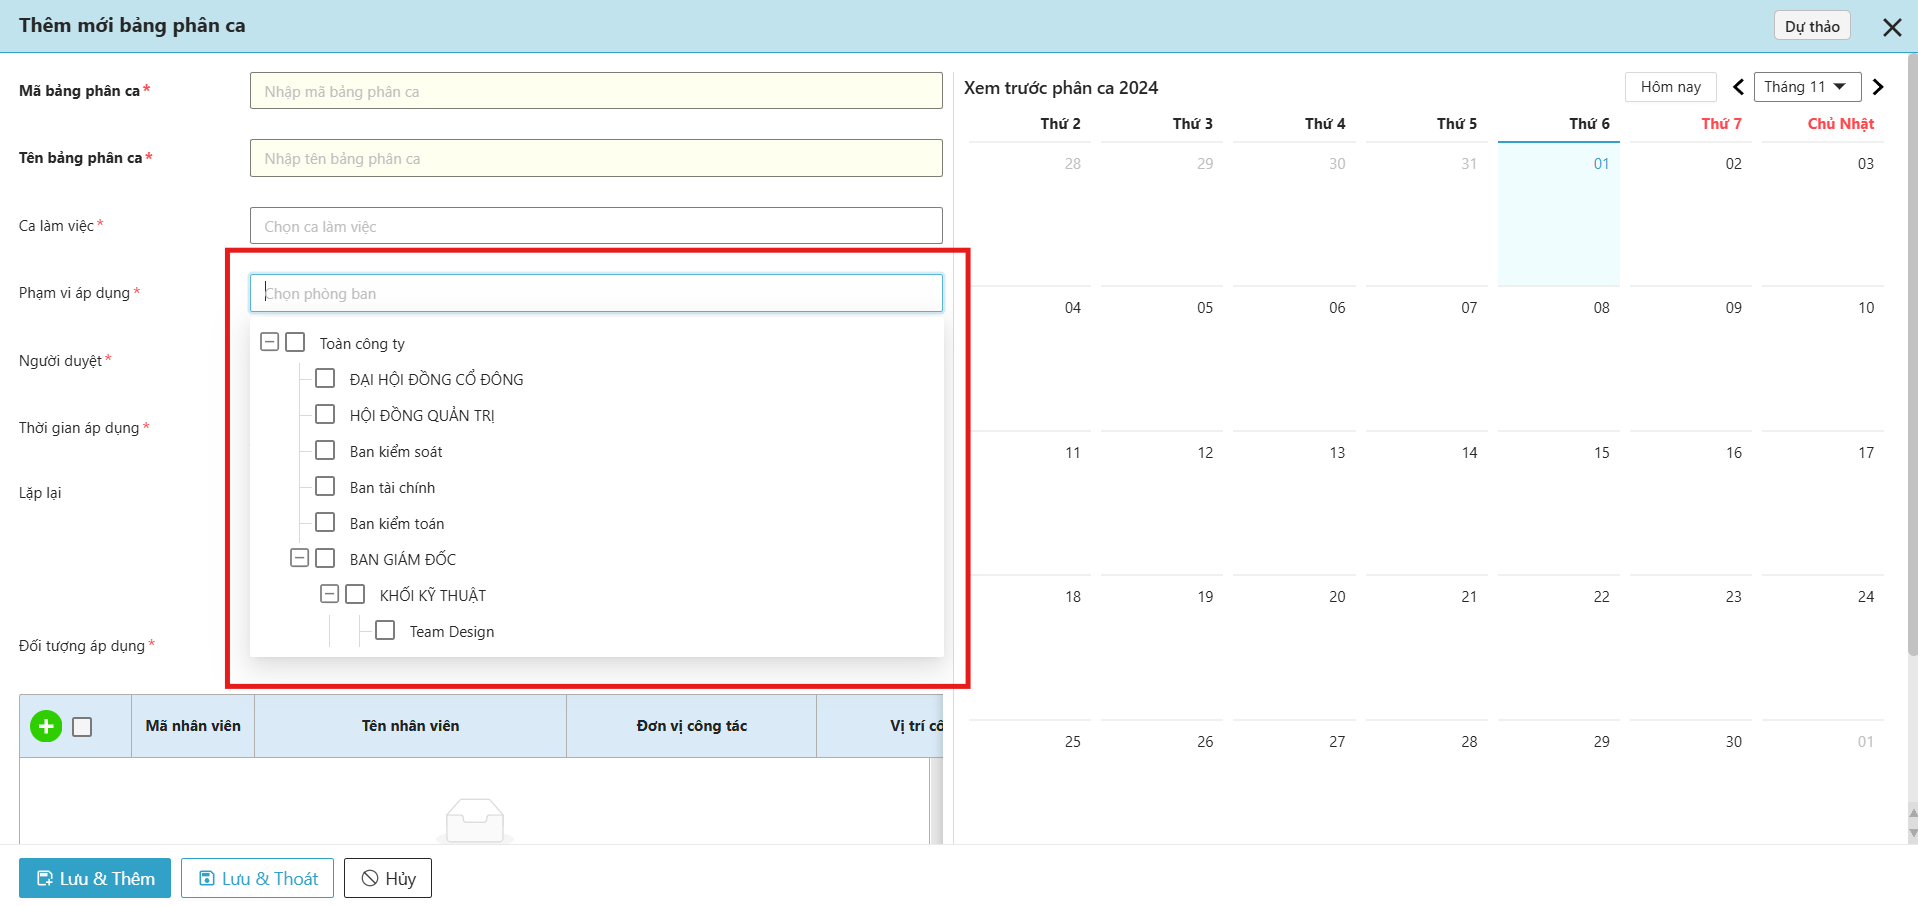The width and height of the screenshot is (1918, 906).
Task: Click Lưu & Thêm save button
Action: pyautogui.click(x=95, y=878)
